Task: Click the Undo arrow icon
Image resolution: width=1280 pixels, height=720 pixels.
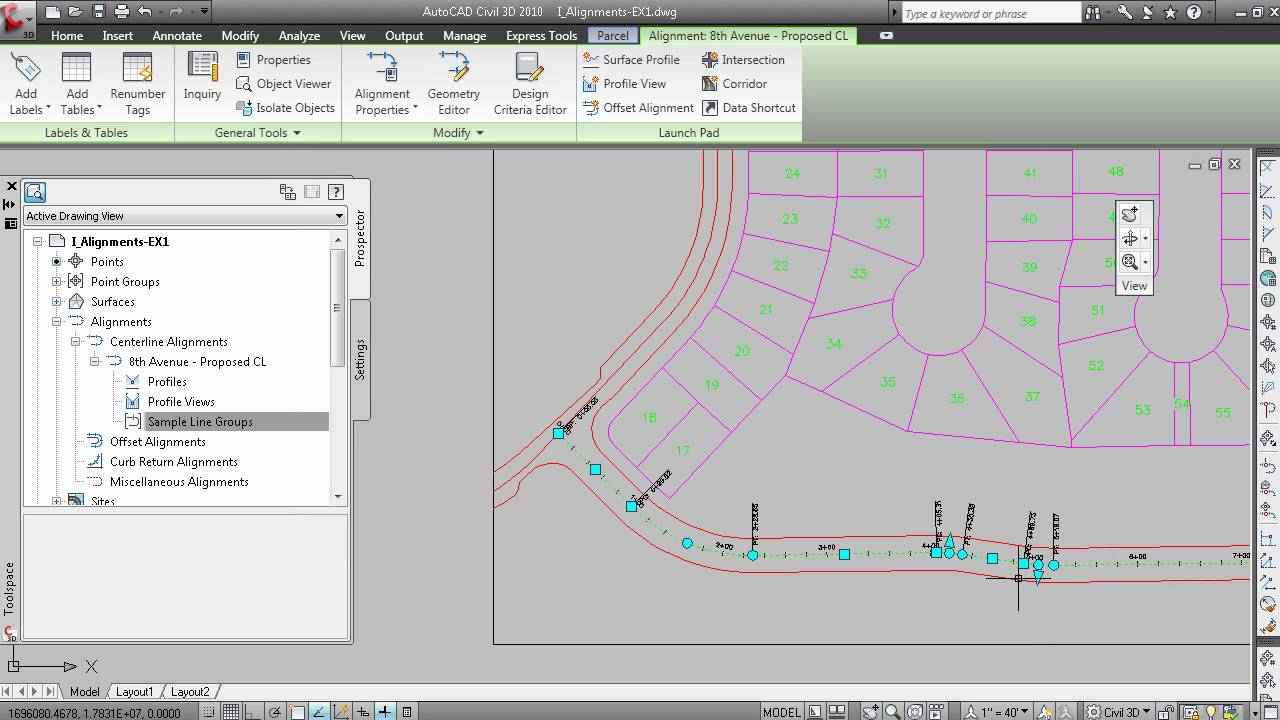Action: [x=145, y=12]
